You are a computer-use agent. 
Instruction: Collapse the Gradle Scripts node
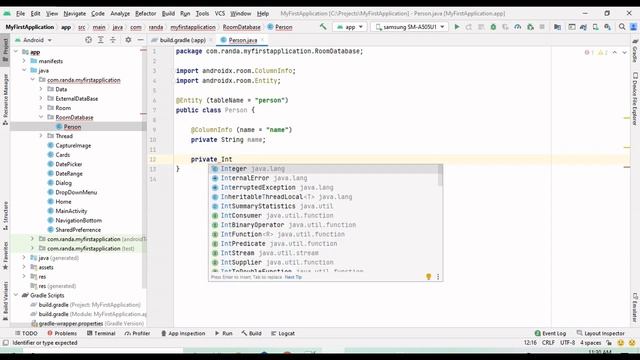[16, 295]
